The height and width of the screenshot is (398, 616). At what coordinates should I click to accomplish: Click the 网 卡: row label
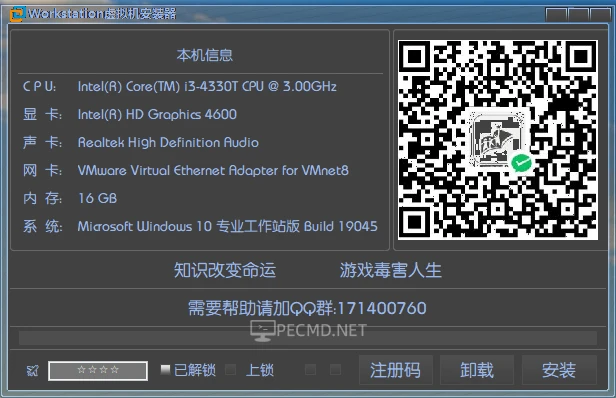point(42,170)
